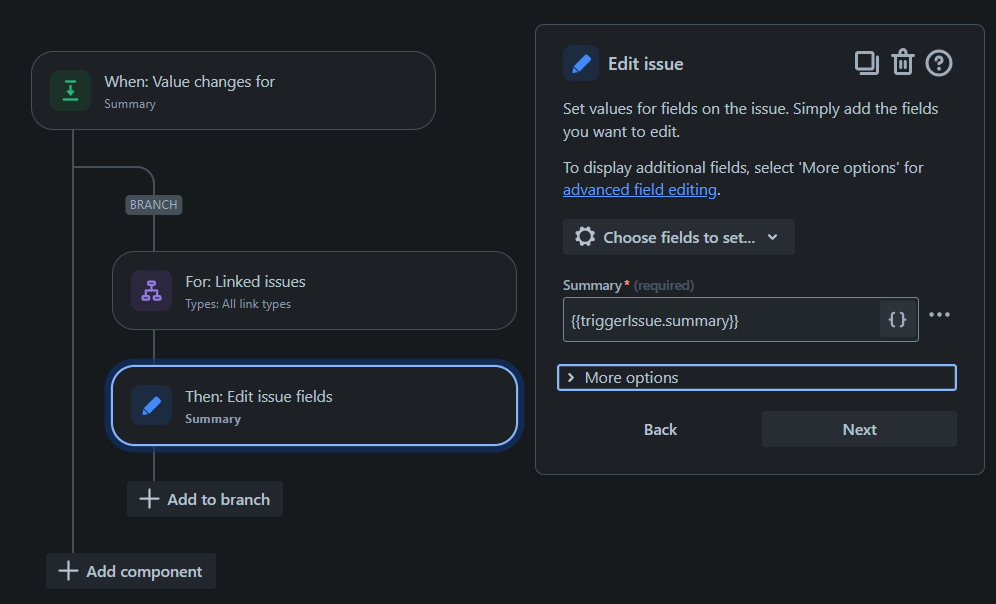Delete the Edit issue component
This screenshot has width=996, height=604.
tap(903, 63)
